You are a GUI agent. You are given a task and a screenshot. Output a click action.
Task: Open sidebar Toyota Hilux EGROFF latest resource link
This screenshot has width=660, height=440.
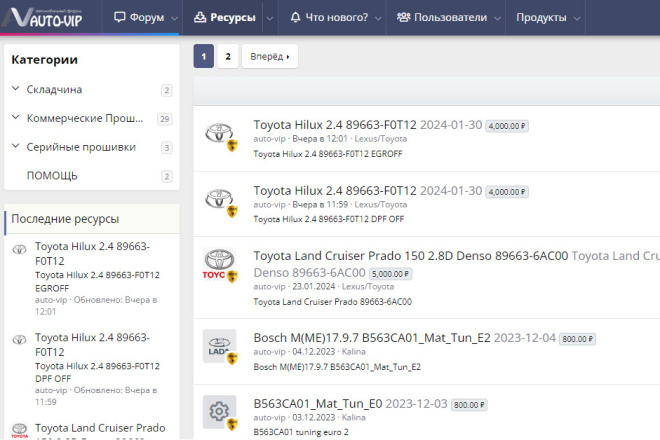click(92, 253)
